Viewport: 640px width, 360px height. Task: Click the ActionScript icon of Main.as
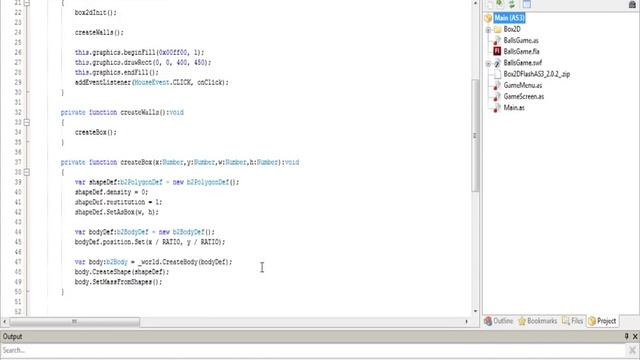coord(497,108)
